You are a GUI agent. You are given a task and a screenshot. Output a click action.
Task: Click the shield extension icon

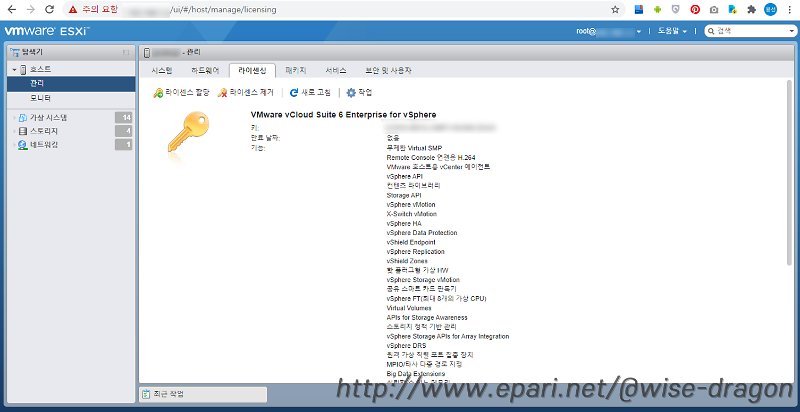[676, 10]
